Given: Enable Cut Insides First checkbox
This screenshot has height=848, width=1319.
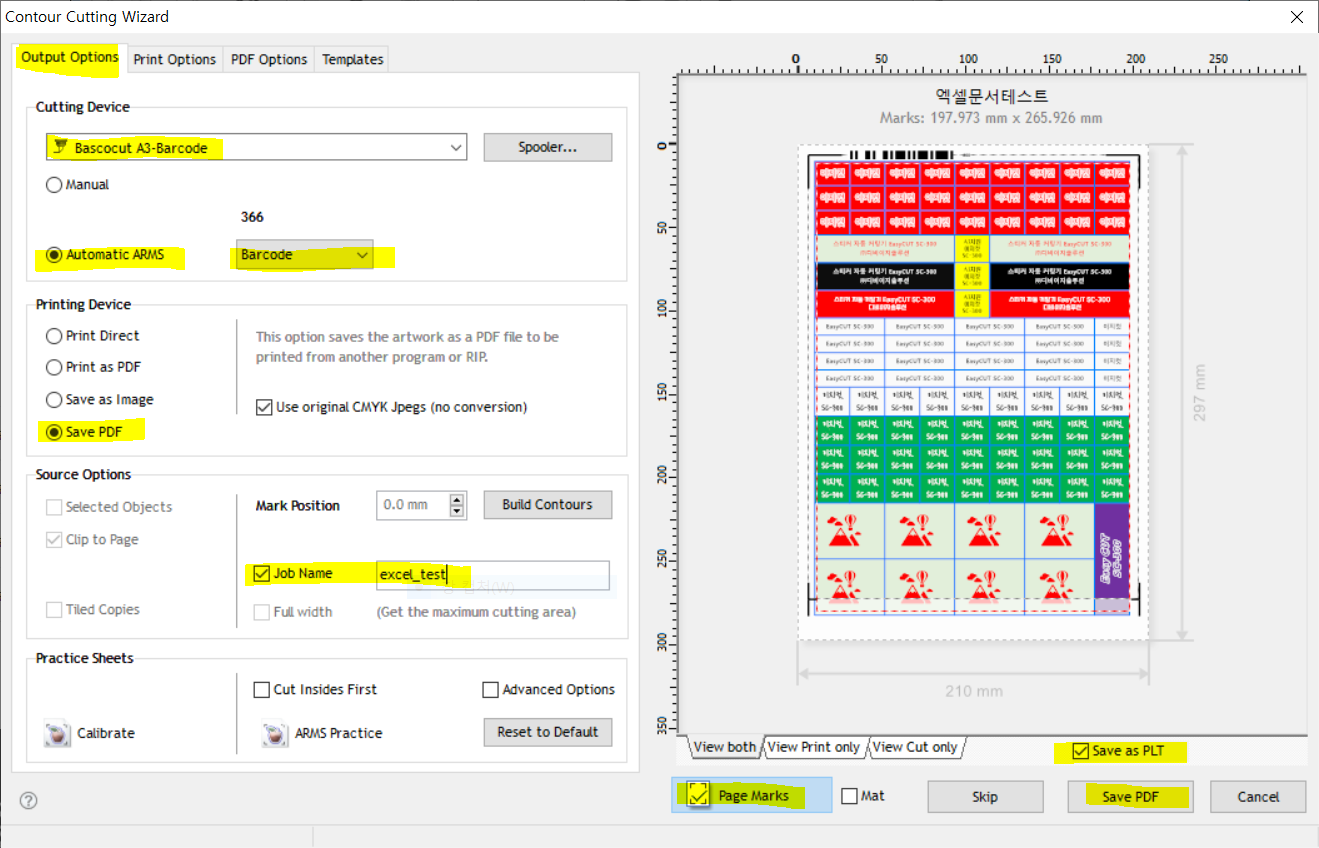Looking at the screenshot, I should 262,690.
